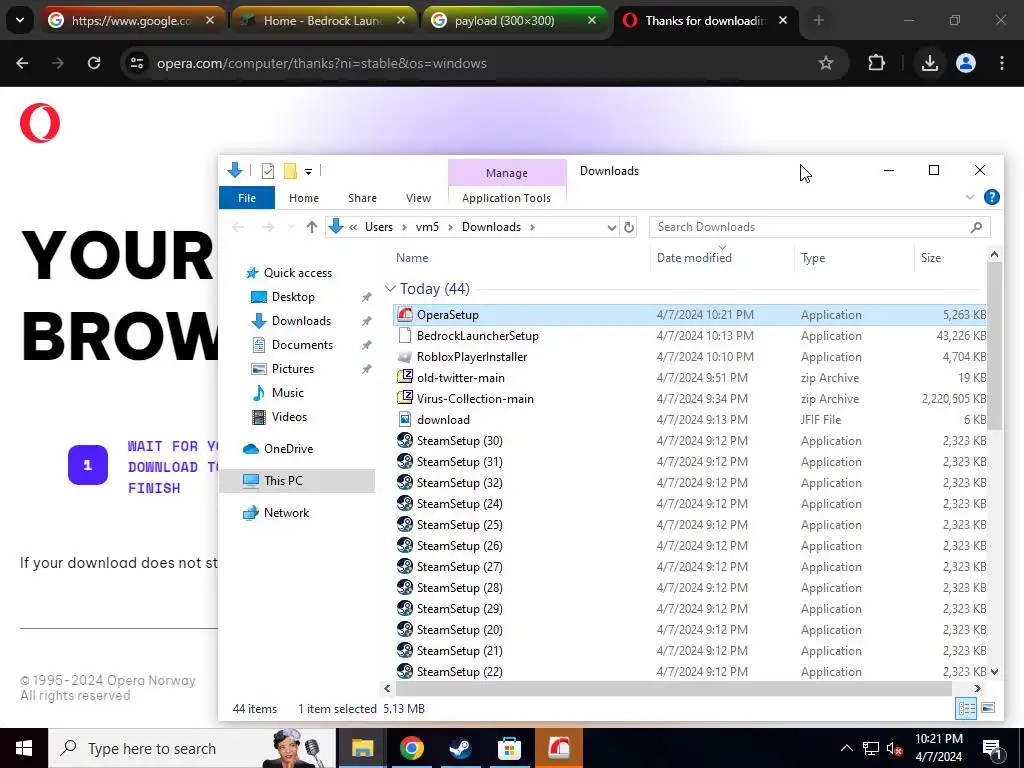This screenshot has height=768, width=1024.
Task: Close the payload (300×300) tab
Action: [591, 20]
